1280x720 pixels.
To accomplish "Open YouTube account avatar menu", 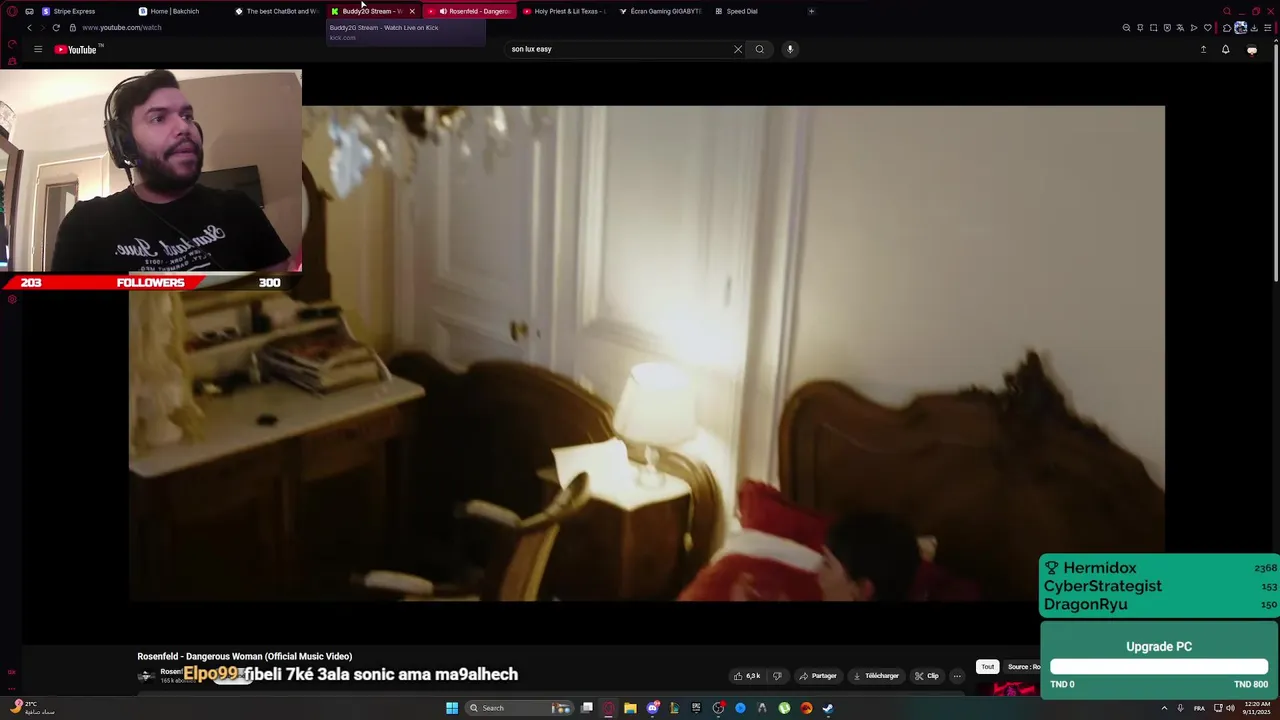I will click(1252, 49).
